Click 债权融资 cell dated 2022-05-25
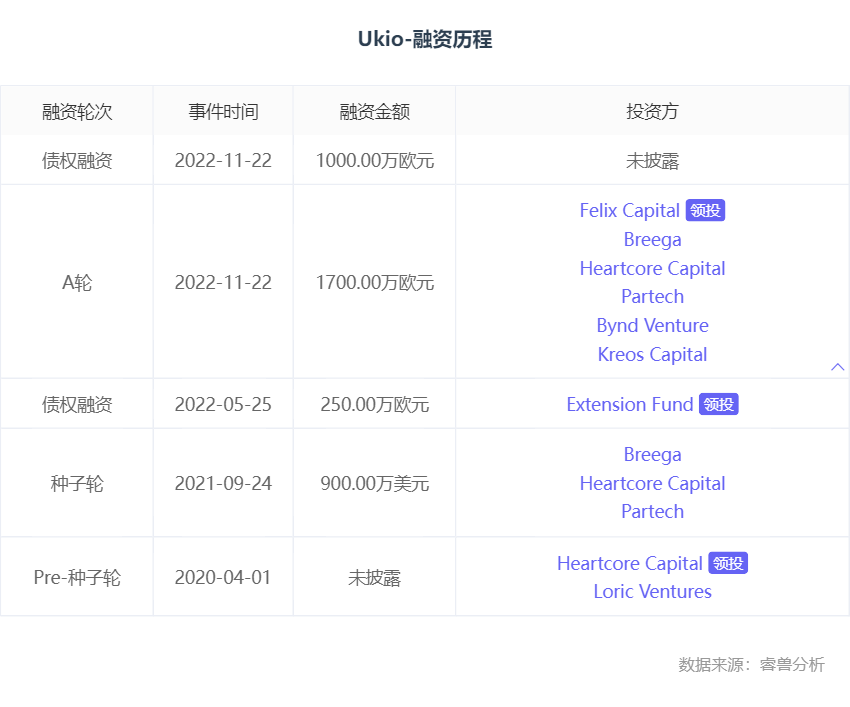Image resolution: width=850 pixels, height=707 pixels. [77, 404]
